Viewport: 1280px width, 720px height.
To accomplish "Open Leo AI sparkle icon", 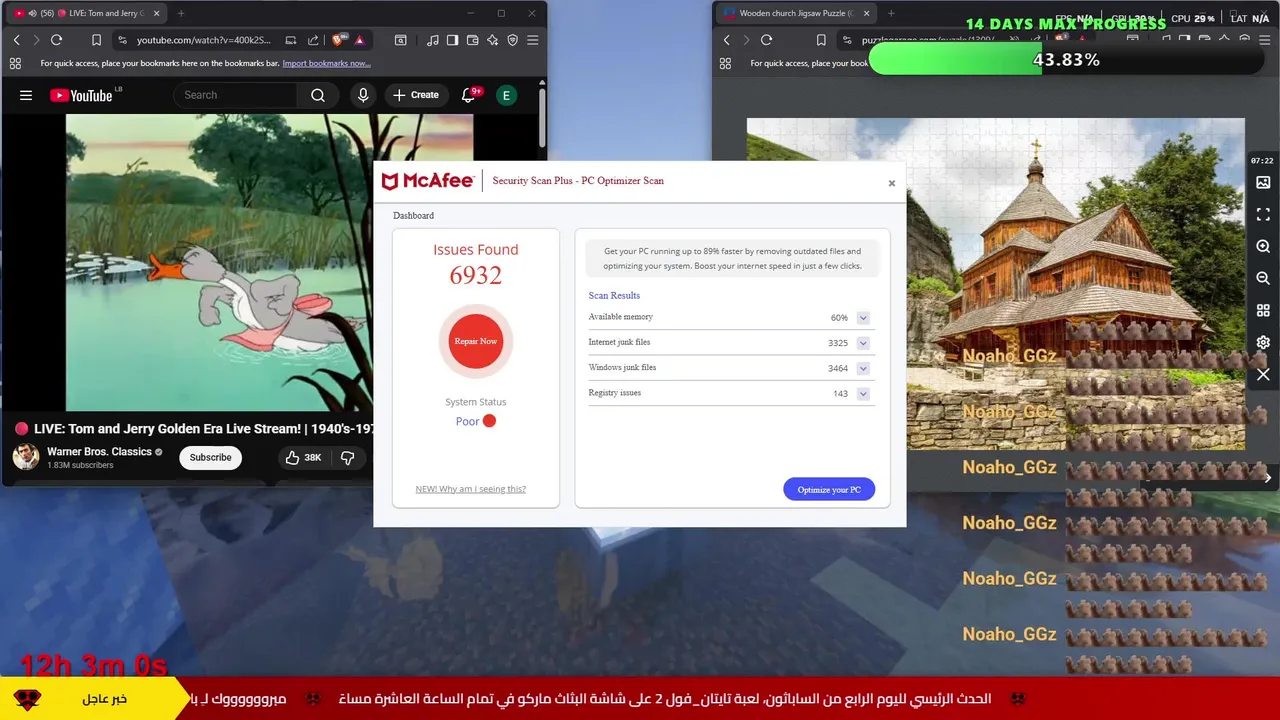I will (492, 40).
